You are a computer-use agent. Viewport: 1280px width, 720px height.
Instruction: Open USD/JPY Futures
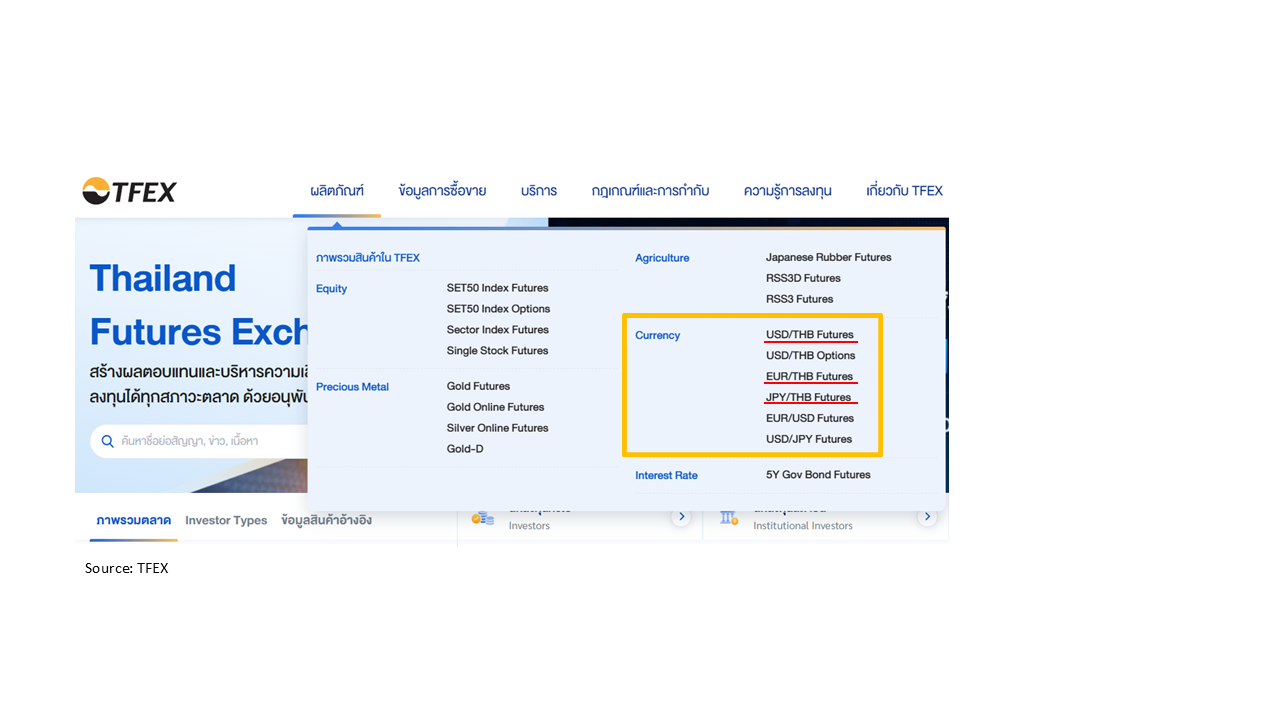[809, 440]
